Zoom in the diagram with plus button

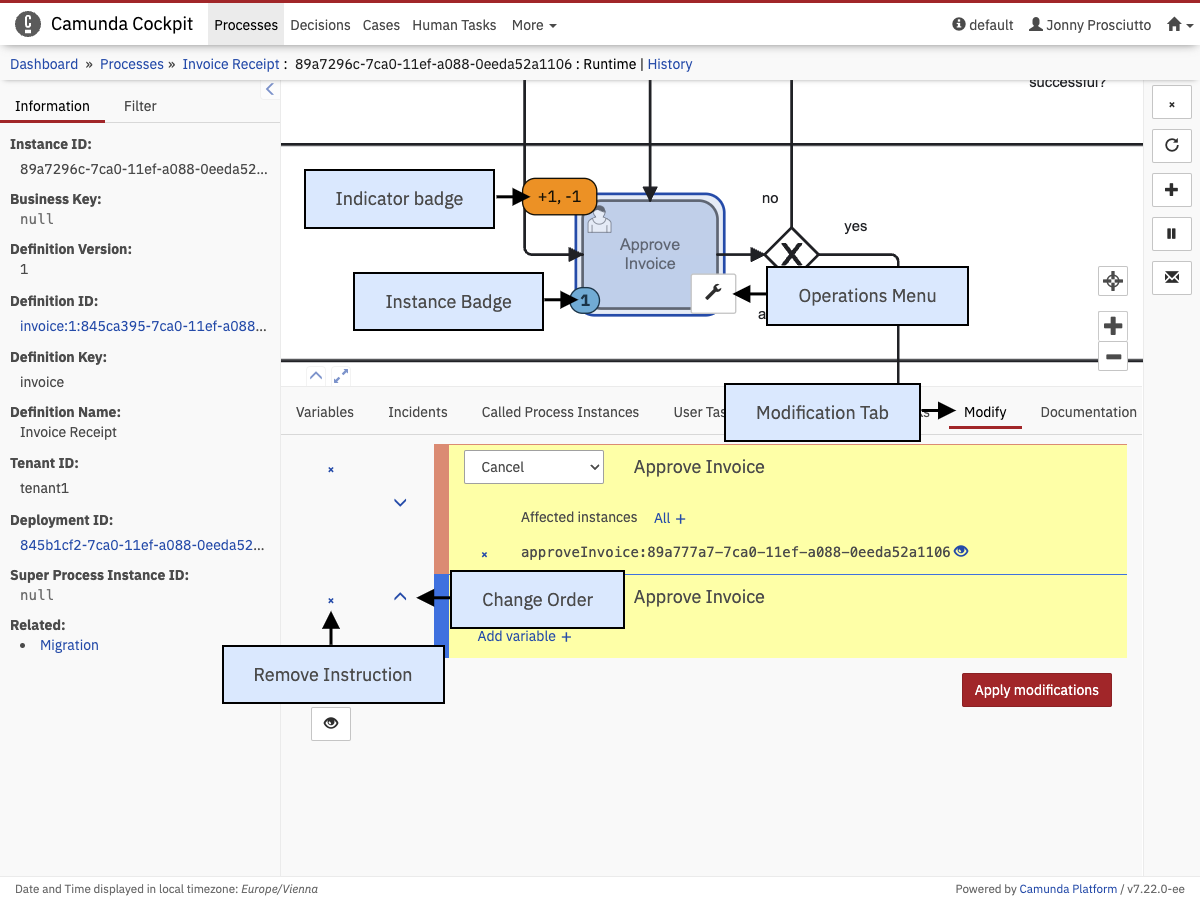(x=1113, y=326)
